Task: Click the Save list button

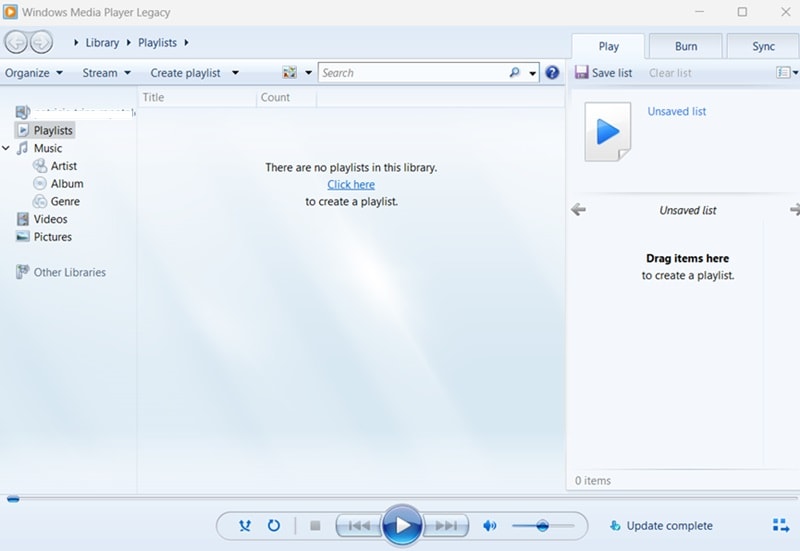Action: (604, 73)
